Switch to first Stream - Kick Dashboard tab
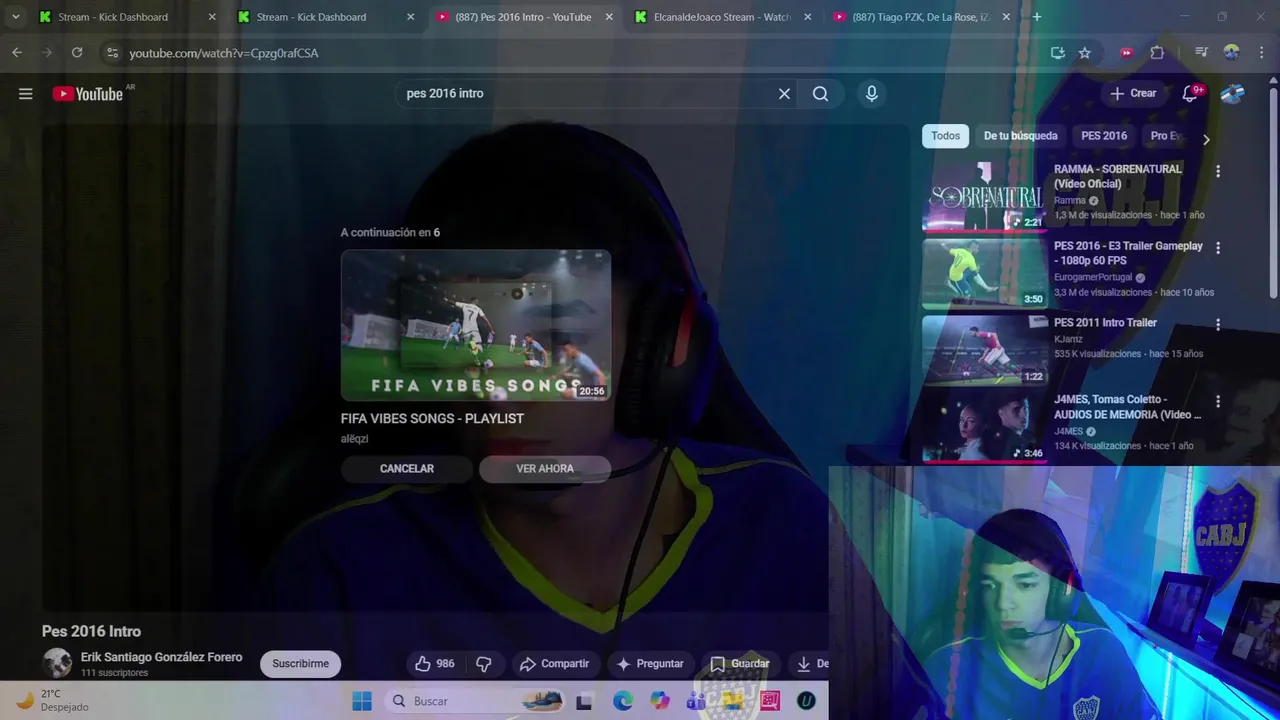 [x=113, y=17]
